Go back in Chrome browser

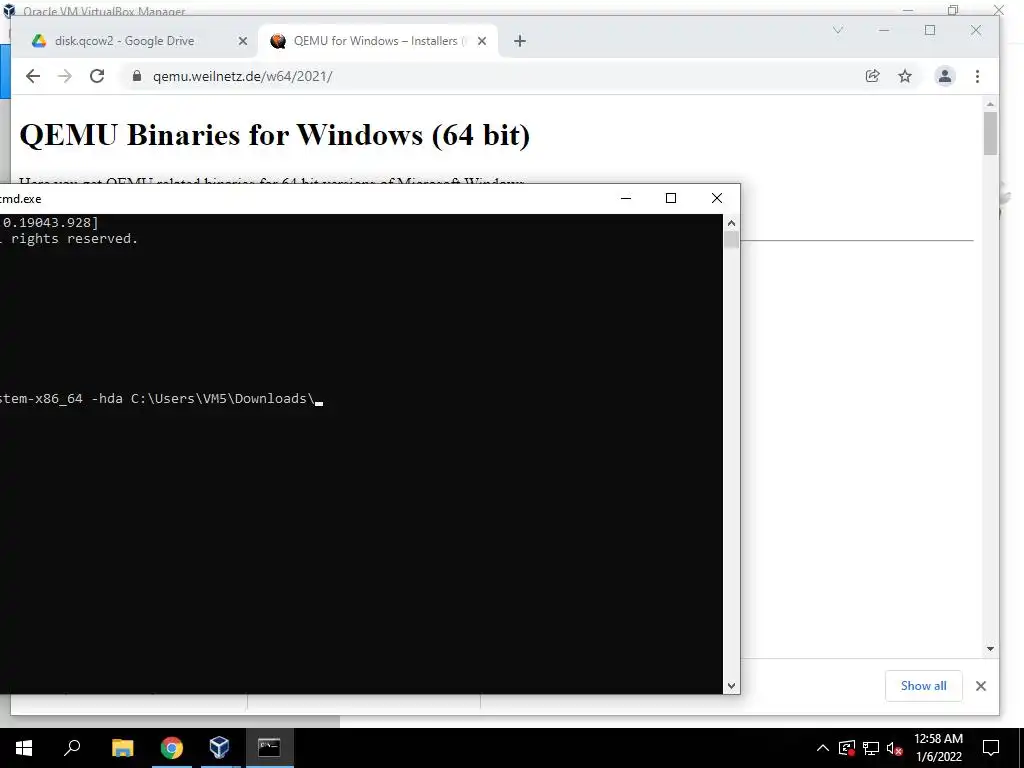pos(33,76)
